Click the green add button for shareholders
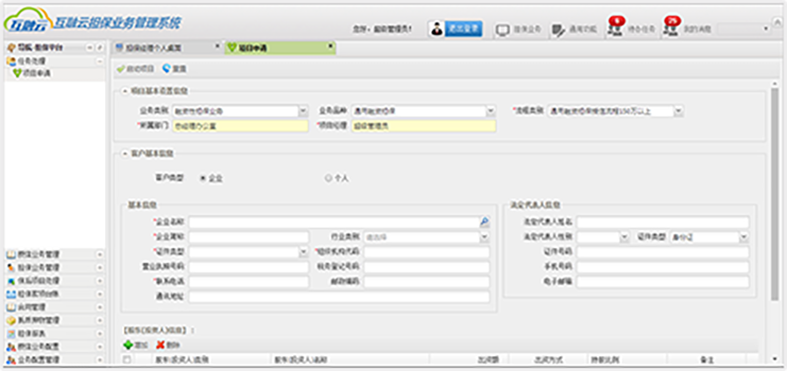 pos(136,345)
